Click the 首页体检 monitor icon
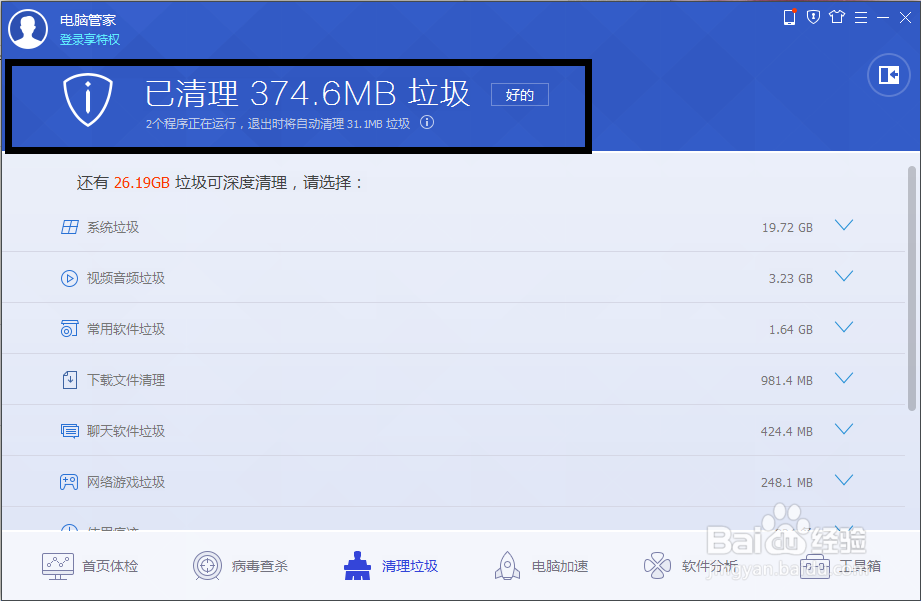 pyautogui.click(x=58, y=566)
